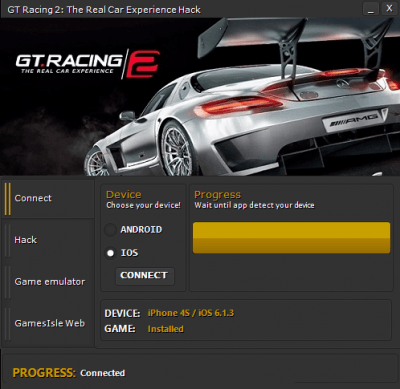Click the silver AMG car banner image
Screen dimensions: 400x389
[200, 97]
